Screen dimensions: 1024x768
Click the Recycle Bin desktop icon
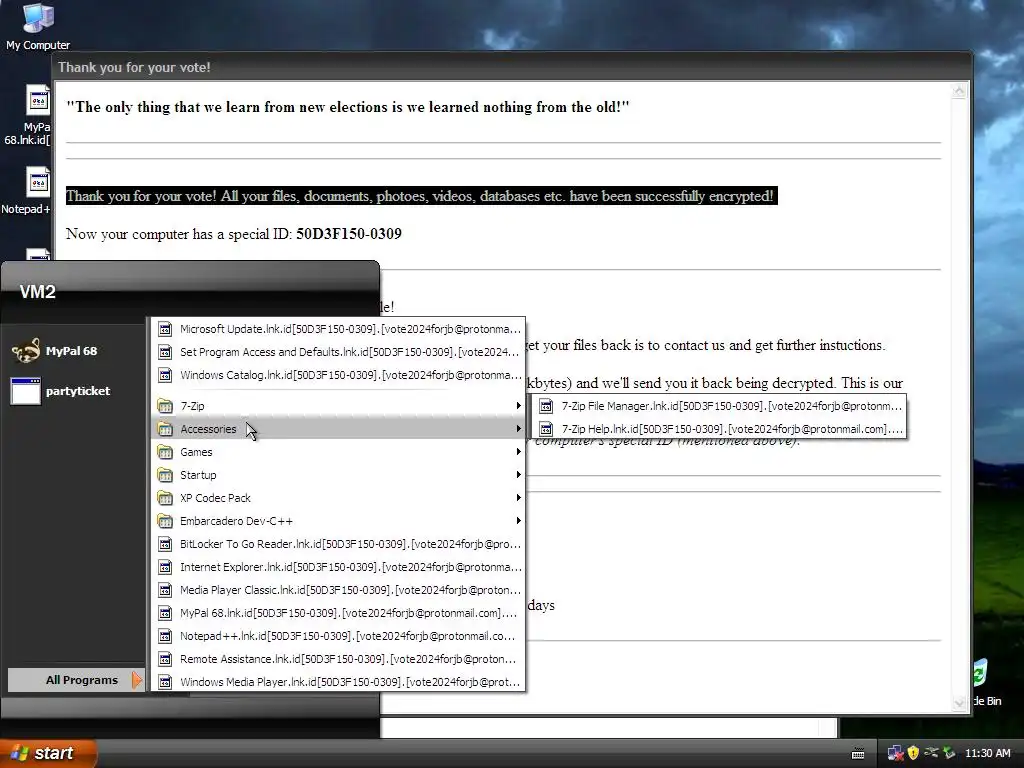(x=985, y=682)
